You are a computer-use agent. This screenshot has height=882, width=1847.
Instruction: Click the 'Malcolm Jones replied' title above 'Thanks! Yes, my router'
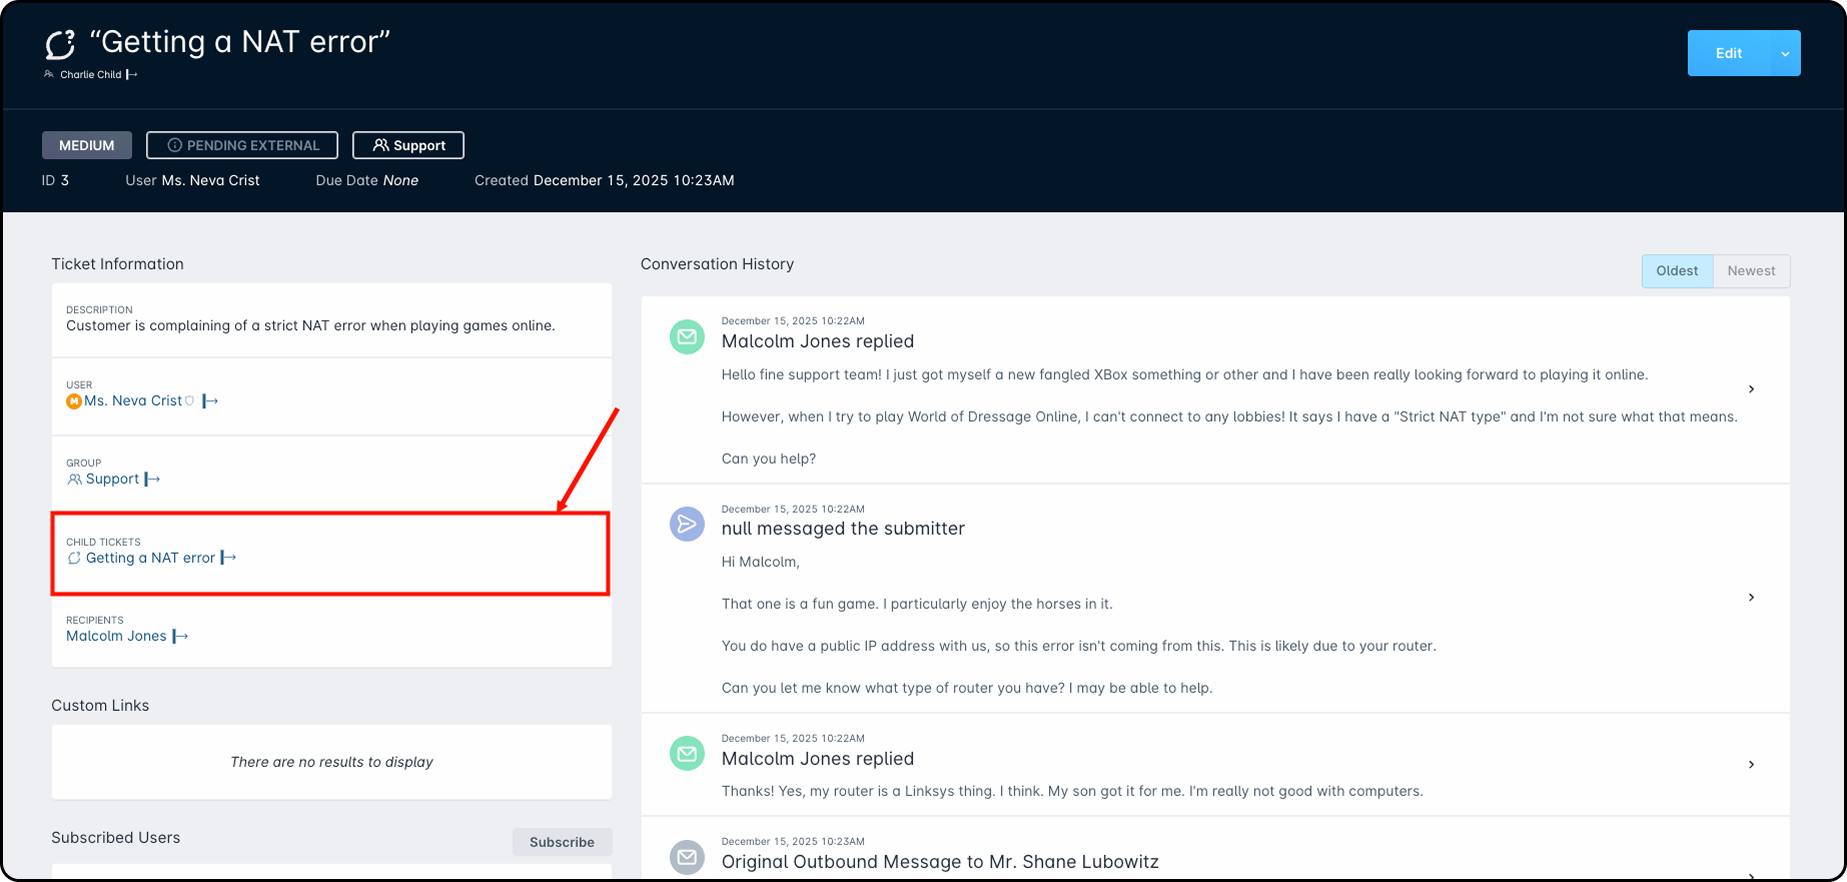click(818, 759)
